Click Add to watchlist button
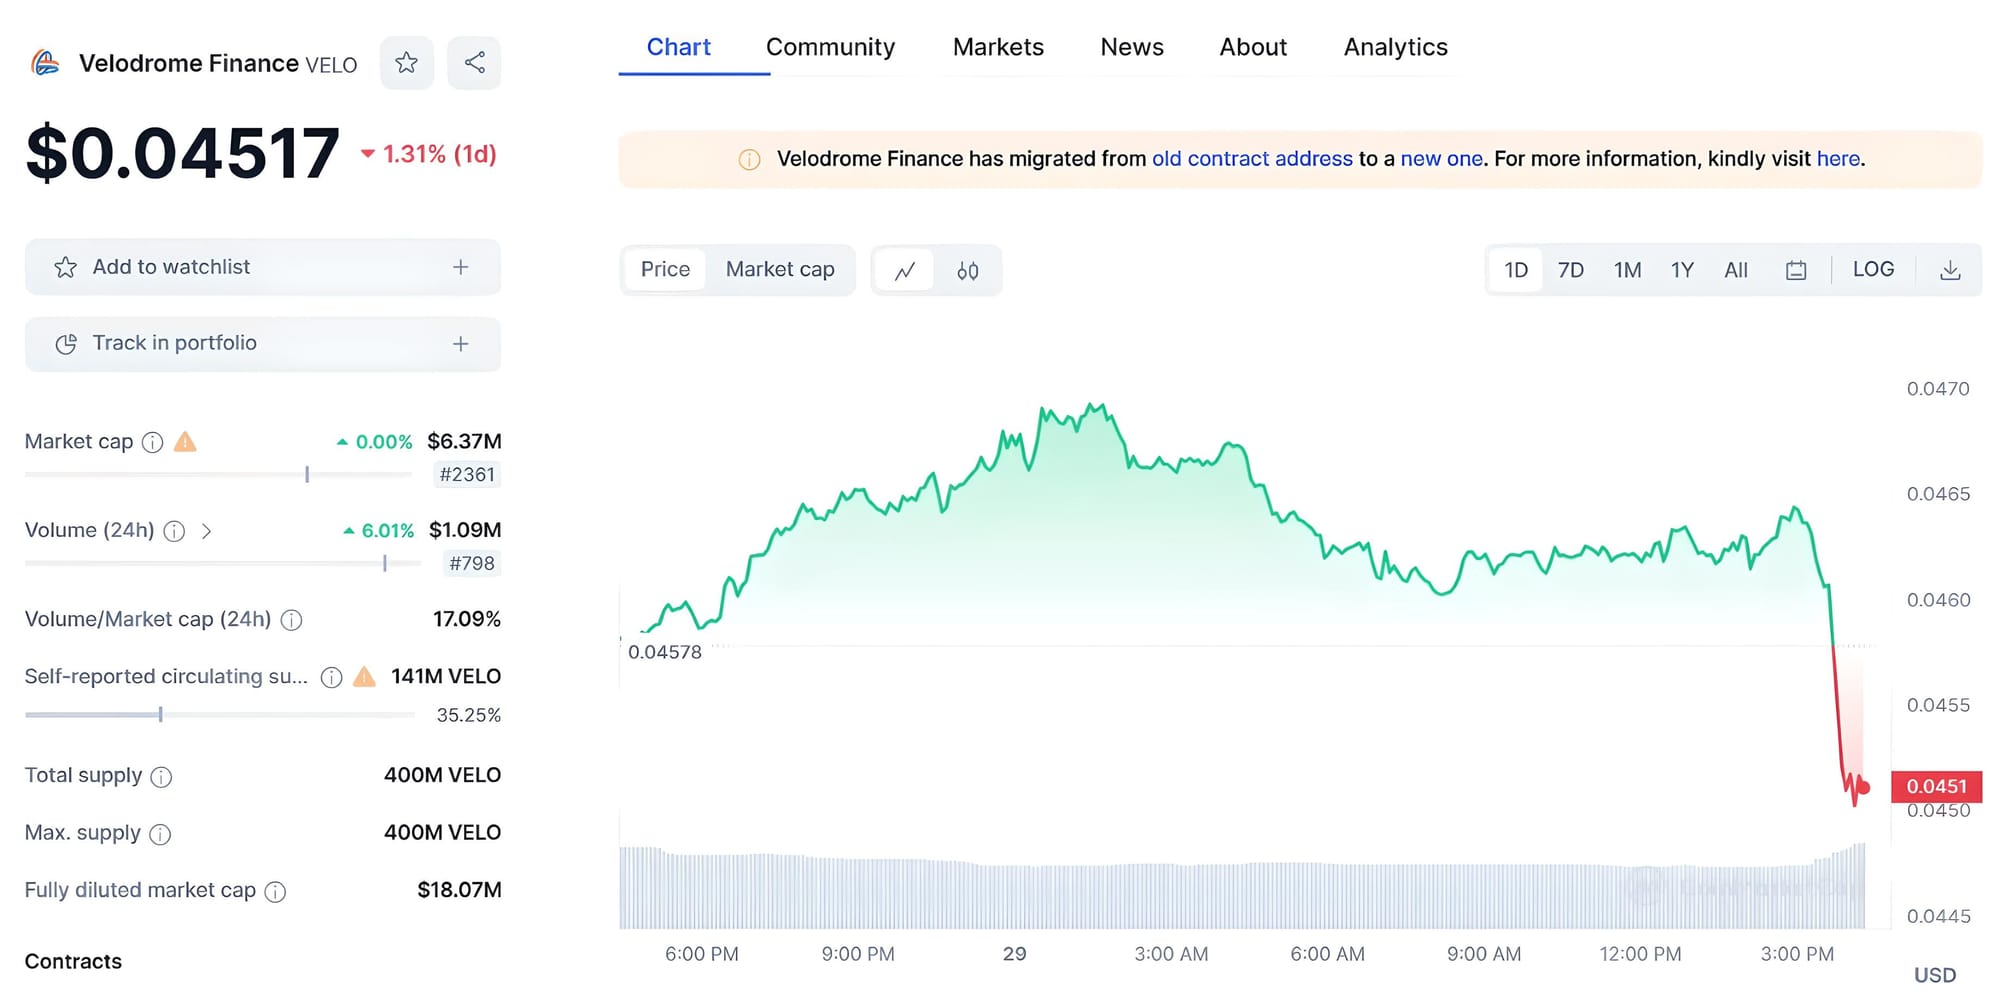Image resolution: width=2000 pixels, height=1000 pixels. click(x=263, y=267)
